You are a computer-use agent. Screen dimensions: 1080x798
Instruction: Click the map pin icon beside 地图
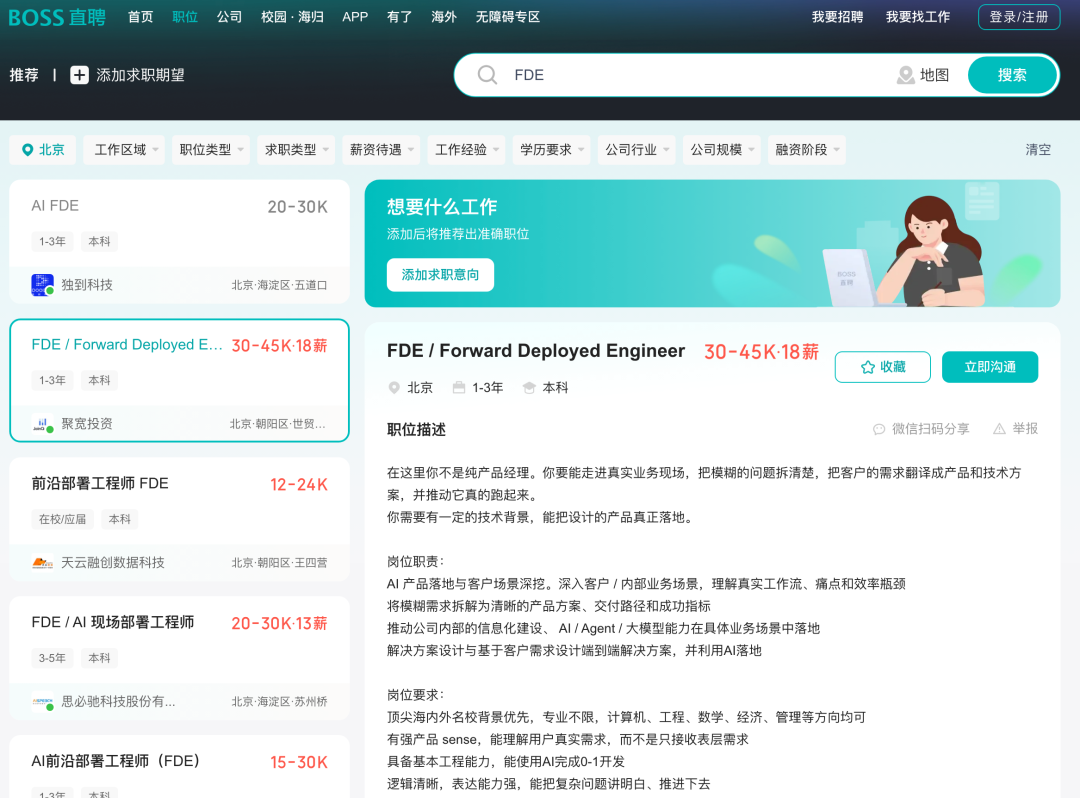(x=906, y=75)
